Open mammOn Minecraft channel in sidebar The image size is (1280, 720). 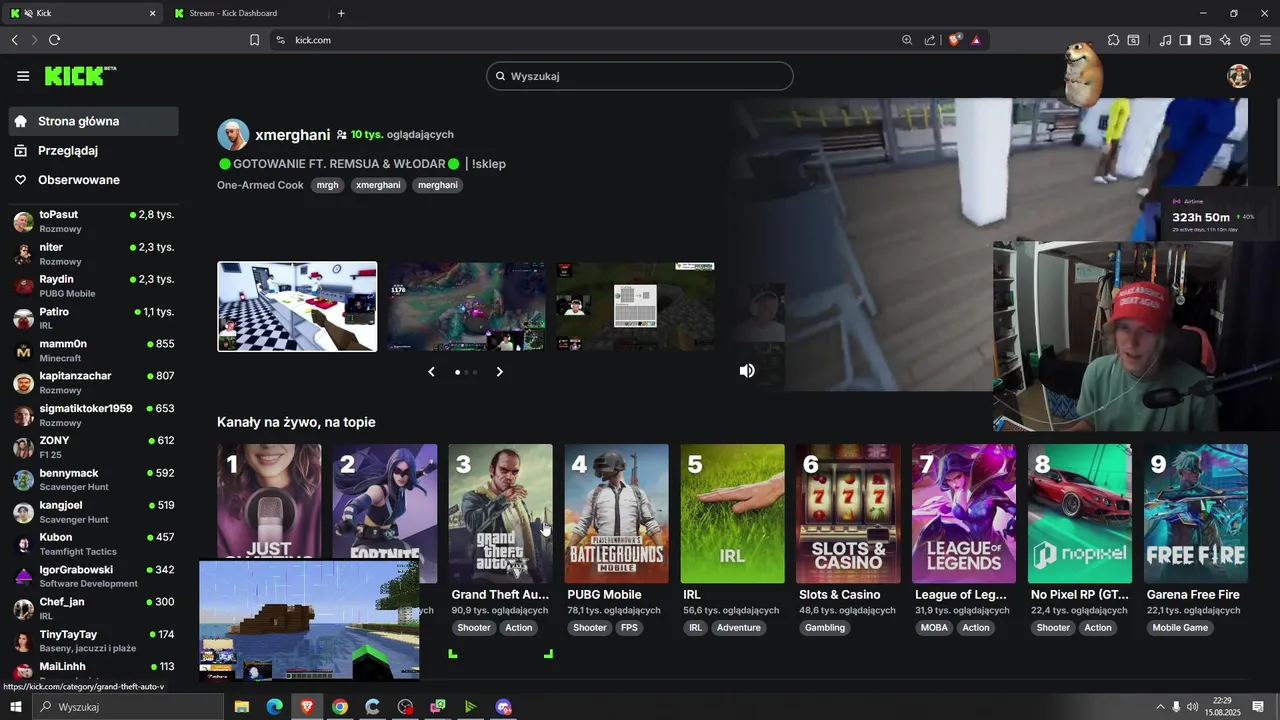pos(94,350)
